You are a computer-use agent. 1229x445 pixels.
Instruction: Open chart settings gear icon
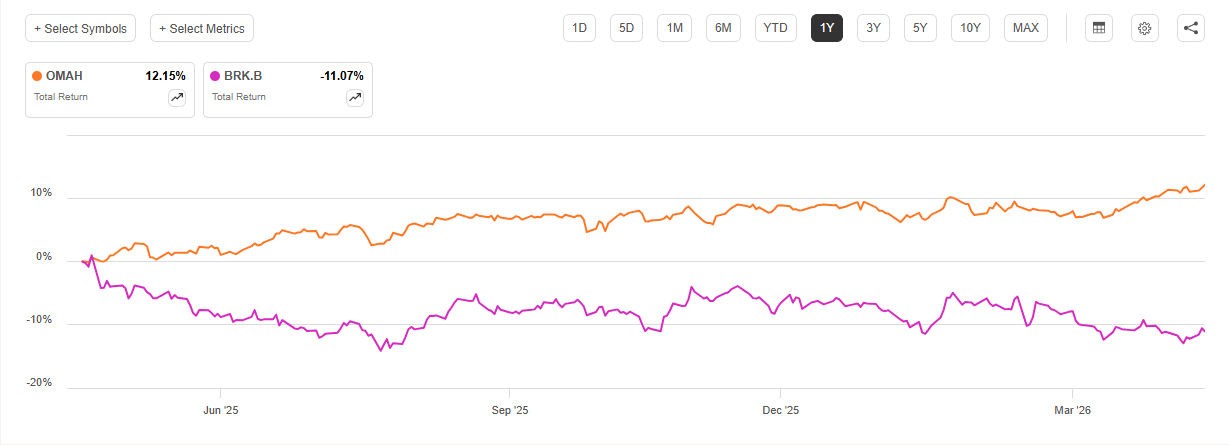click(x=1145, y=28)
